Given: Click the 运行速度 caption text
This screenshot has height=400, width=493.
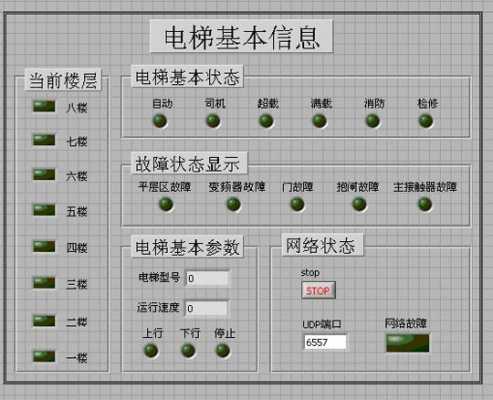Looking at the screenshot, I should 158,307.
